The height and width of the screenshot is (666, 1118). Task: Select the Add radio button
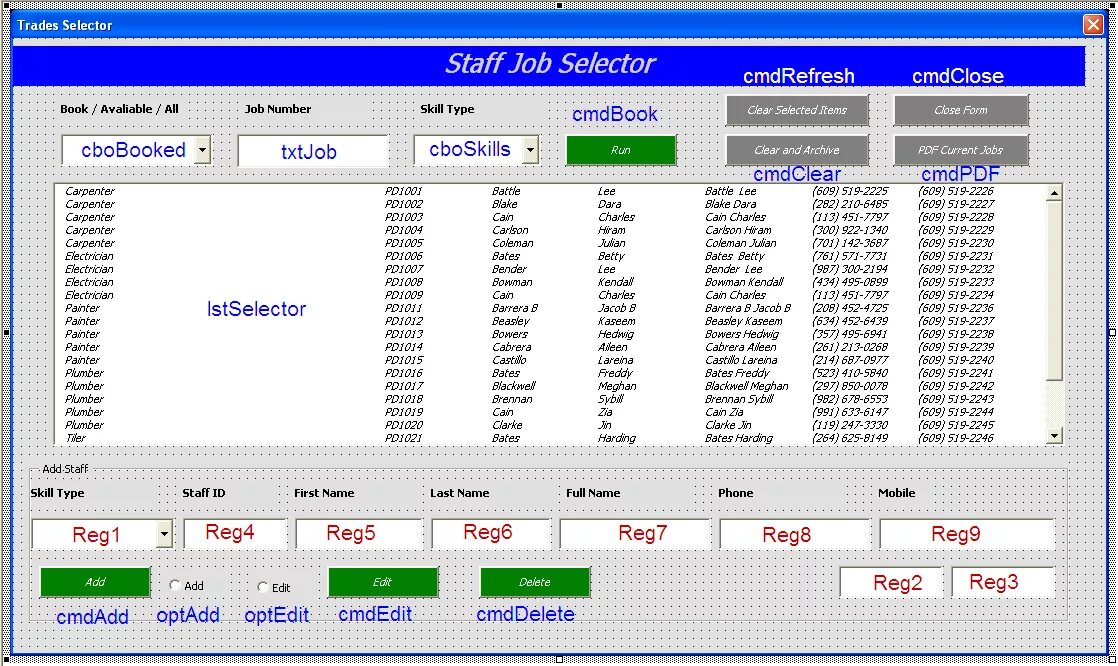[x=174, y=584]
